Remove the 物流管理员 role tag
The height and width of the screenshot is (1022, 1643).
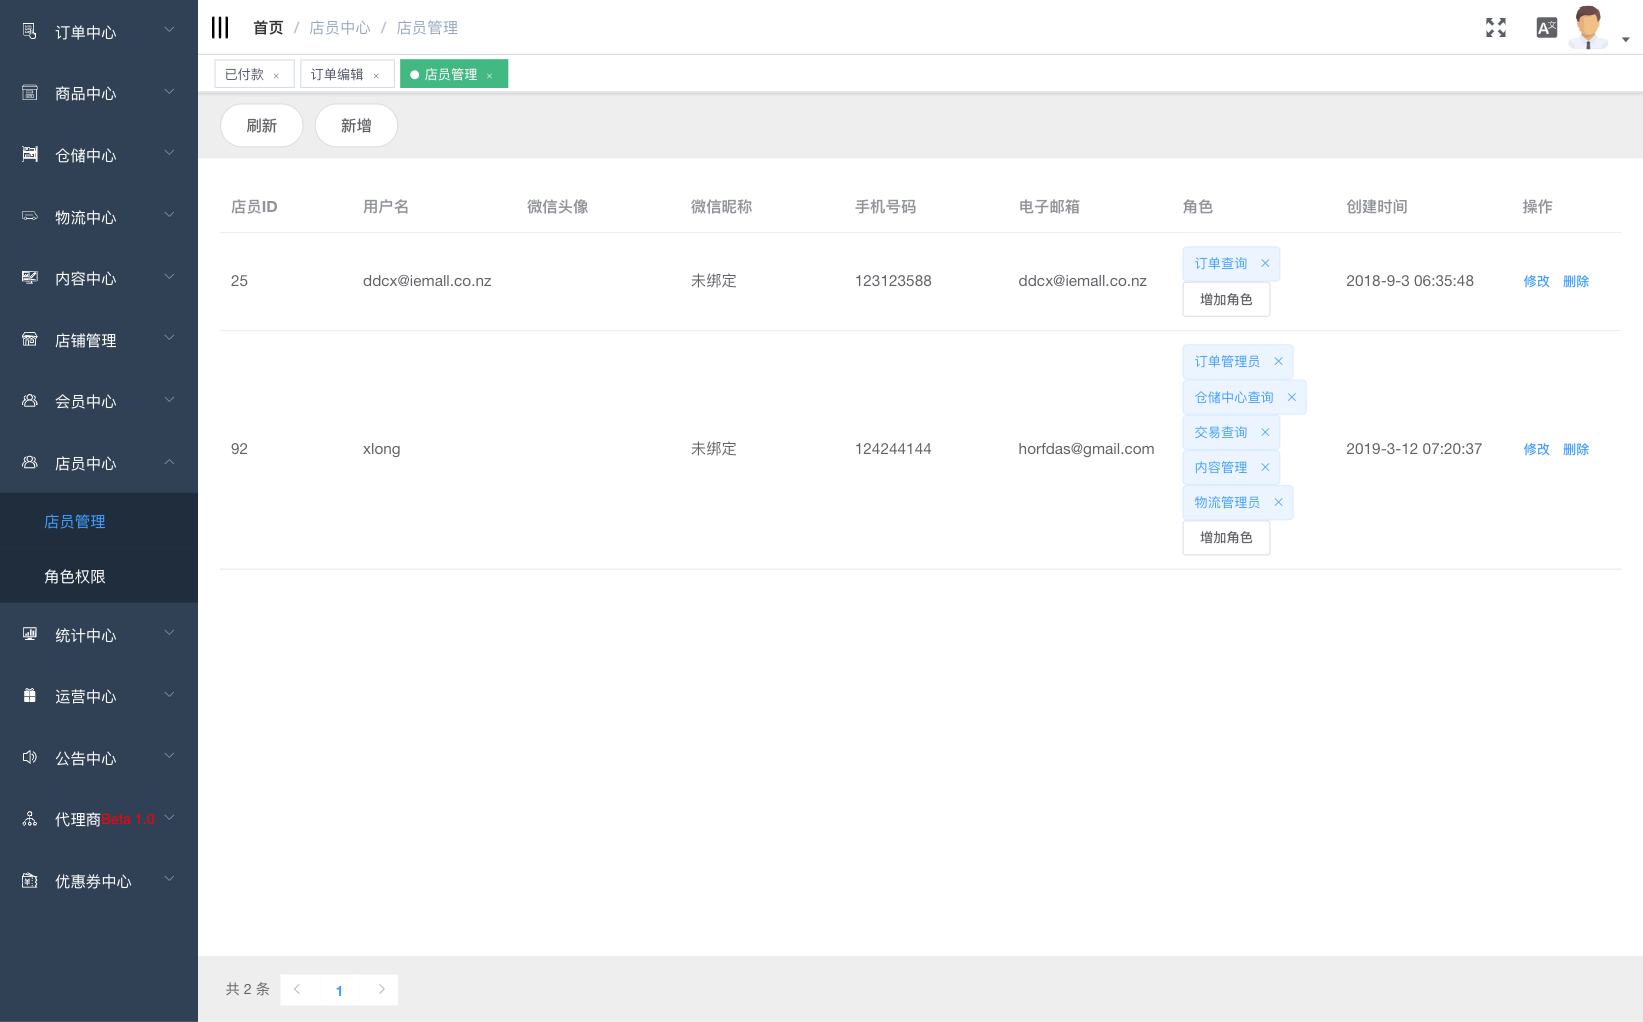coord(1278,503)
